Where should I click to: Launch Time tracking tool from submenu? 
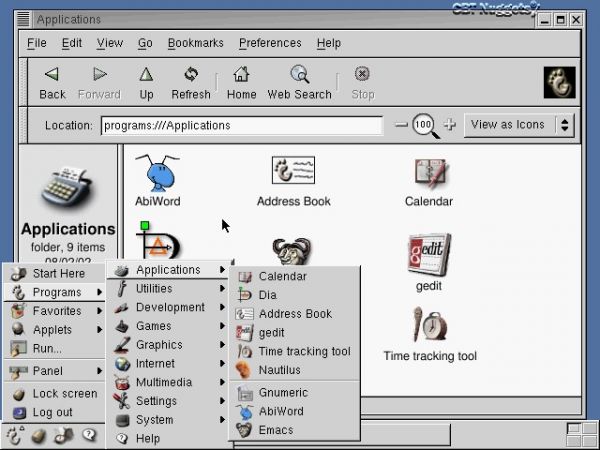[x=295, y=351]
